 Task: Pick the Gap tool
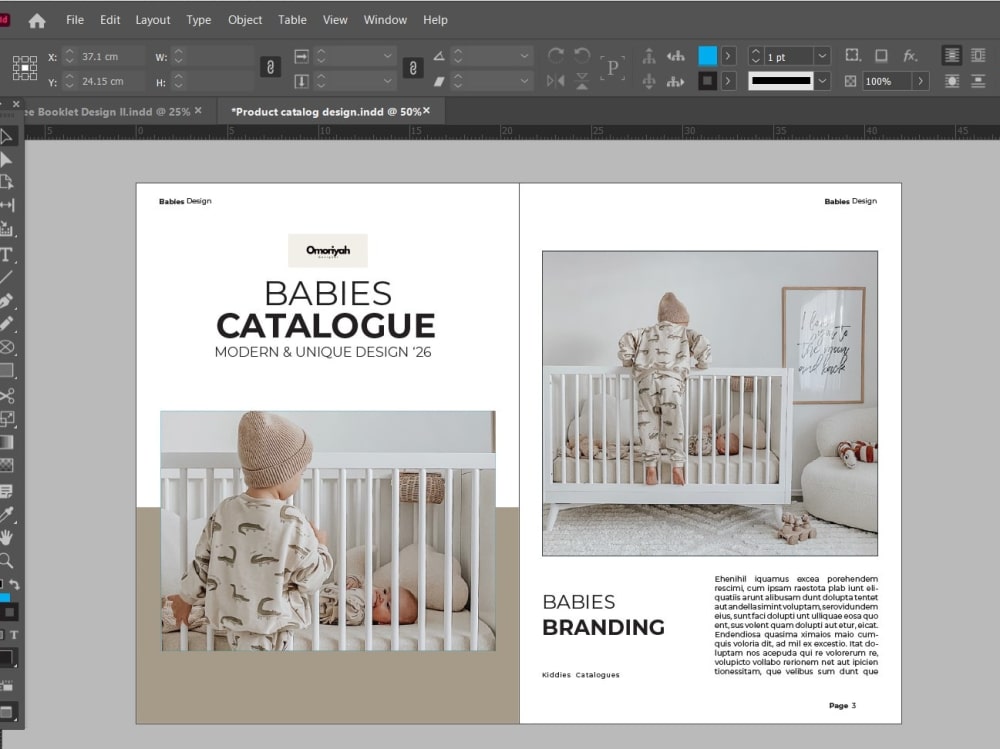coord(6,205)
